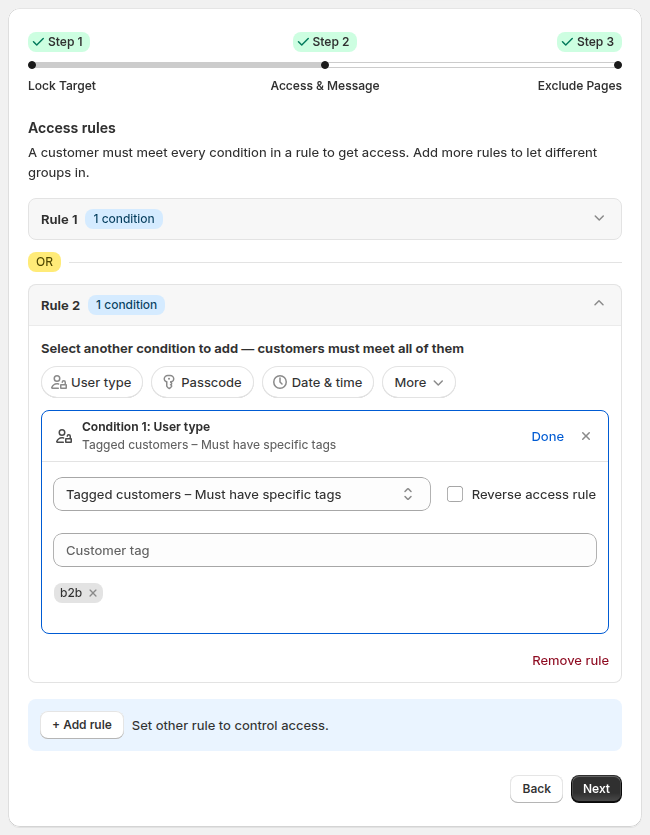Viewport: 650px width, 835px height.
Task: Open the Tagged customers user type select
Action: 242,494
